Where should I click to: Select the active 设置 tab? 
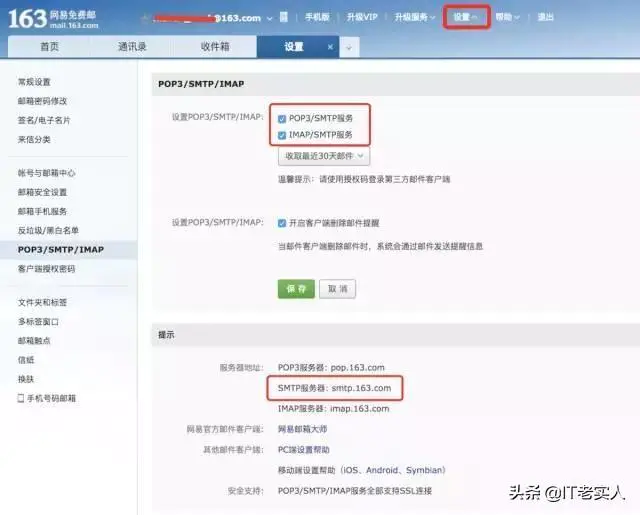pyautogui.click(x=294, y=47)
